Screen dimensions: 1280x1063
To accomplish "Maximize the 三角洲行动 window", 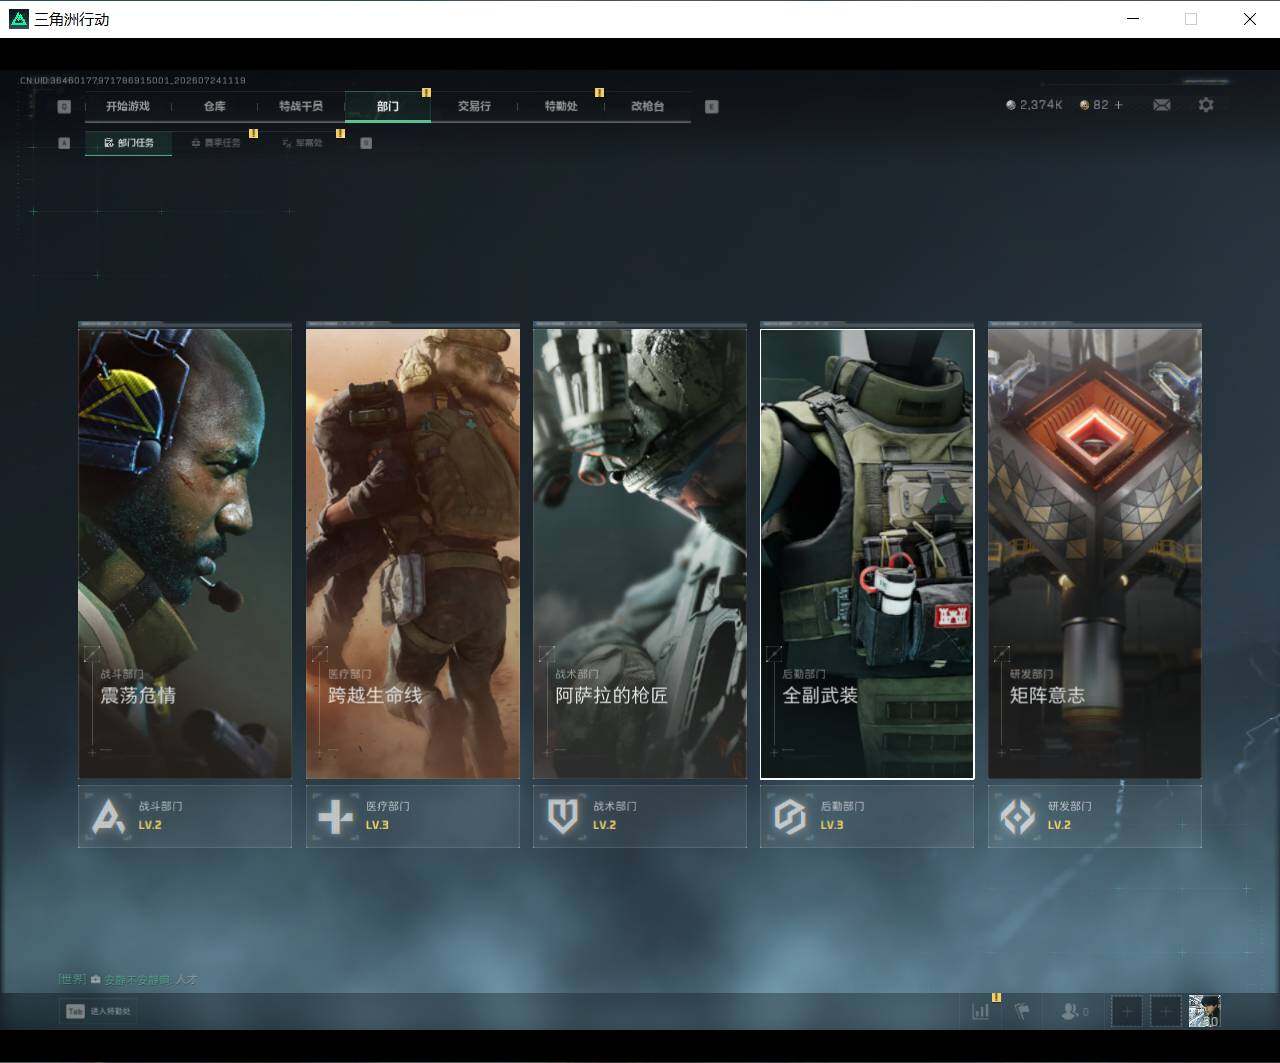I will click(1191, 19).
